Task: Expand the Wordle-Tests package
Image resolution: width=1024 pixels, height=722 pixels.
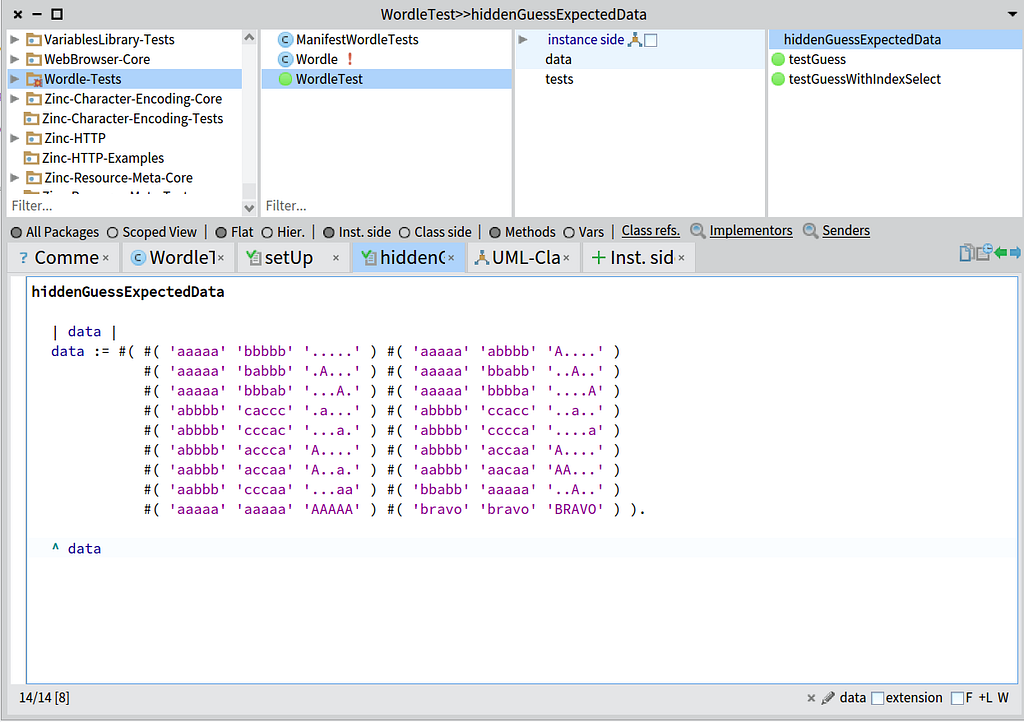Action: tap(14, 79)
